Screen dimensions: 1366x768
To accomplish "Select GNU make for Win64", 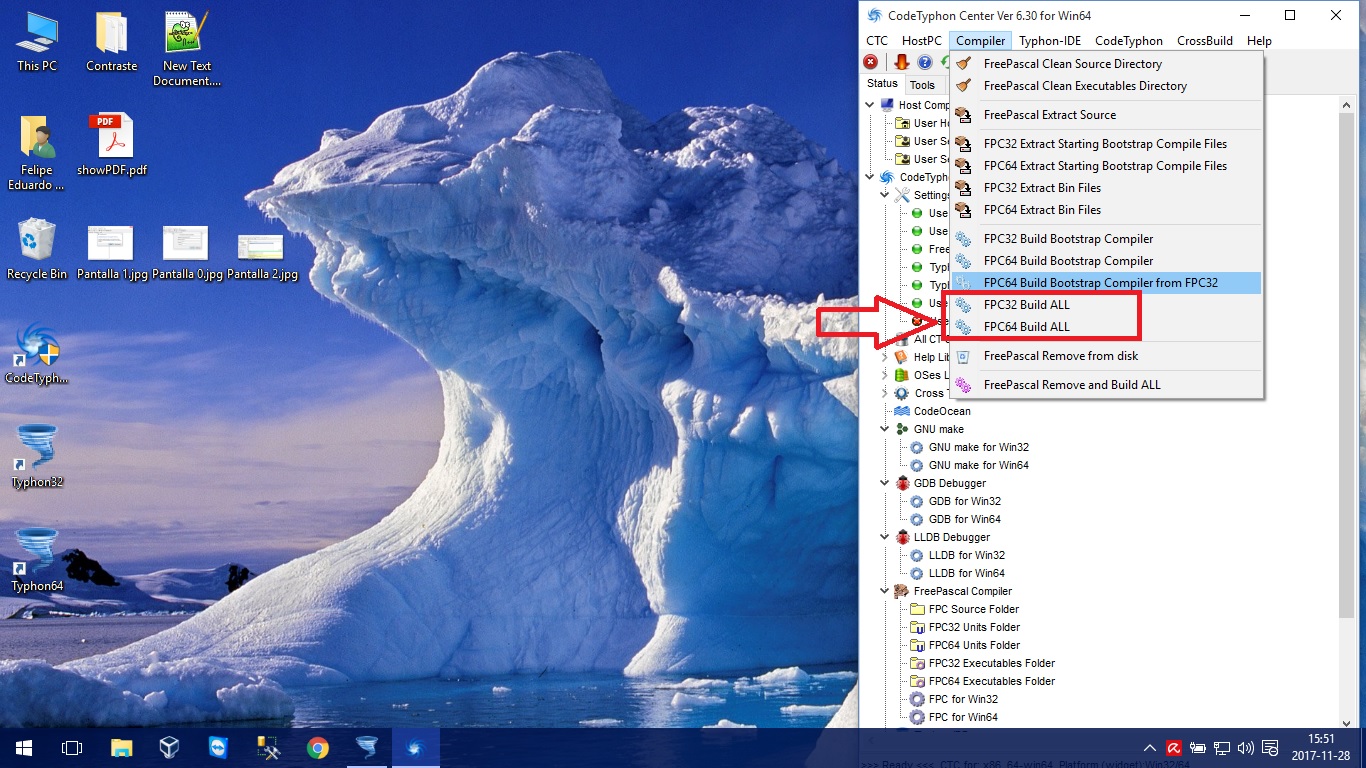I will click(x=978, y=465).
